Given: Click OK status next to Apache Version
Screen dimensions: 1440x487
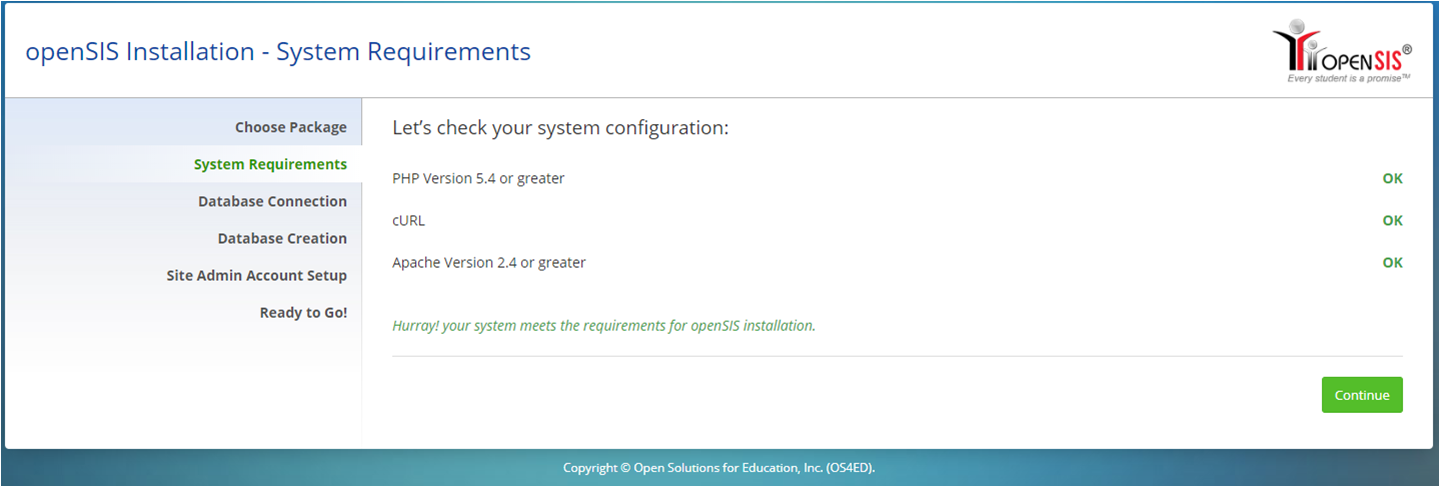Looking at the screenshot, I should 1392,262.
